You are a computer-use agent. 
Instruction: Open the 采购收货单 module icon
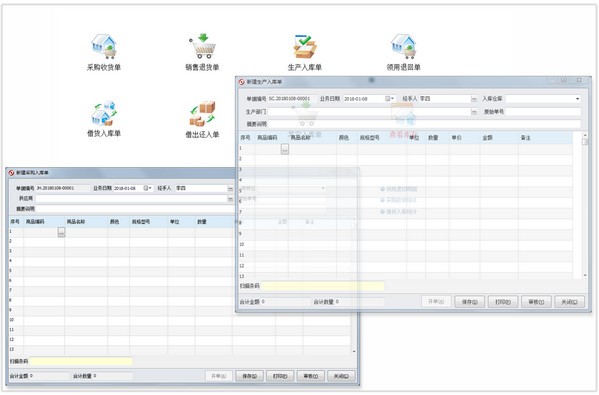[x=104, y=46]
